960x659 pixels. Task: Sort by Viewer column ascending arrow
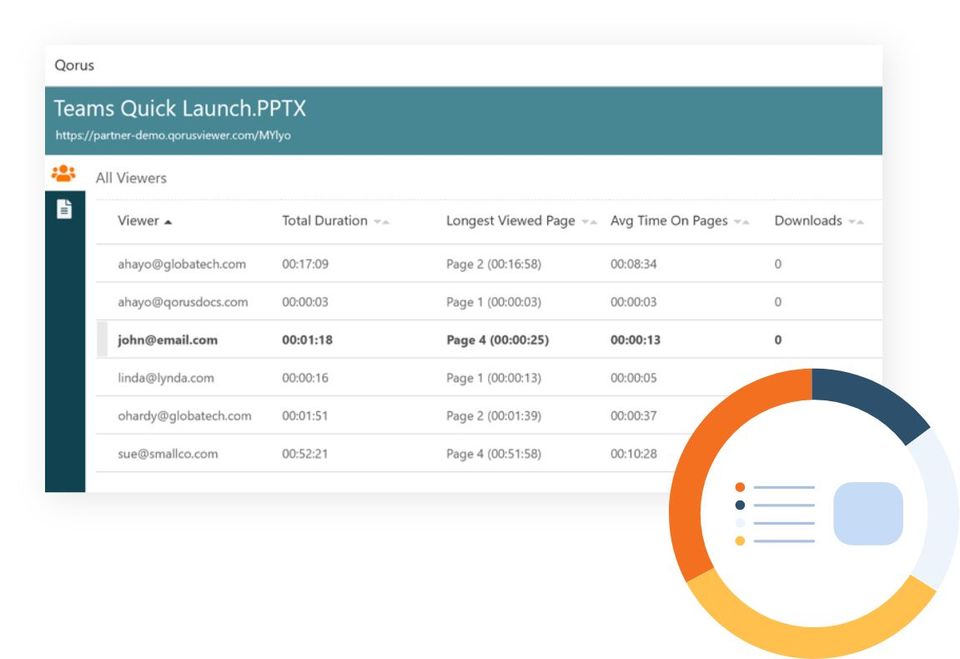tap(168, 222)
